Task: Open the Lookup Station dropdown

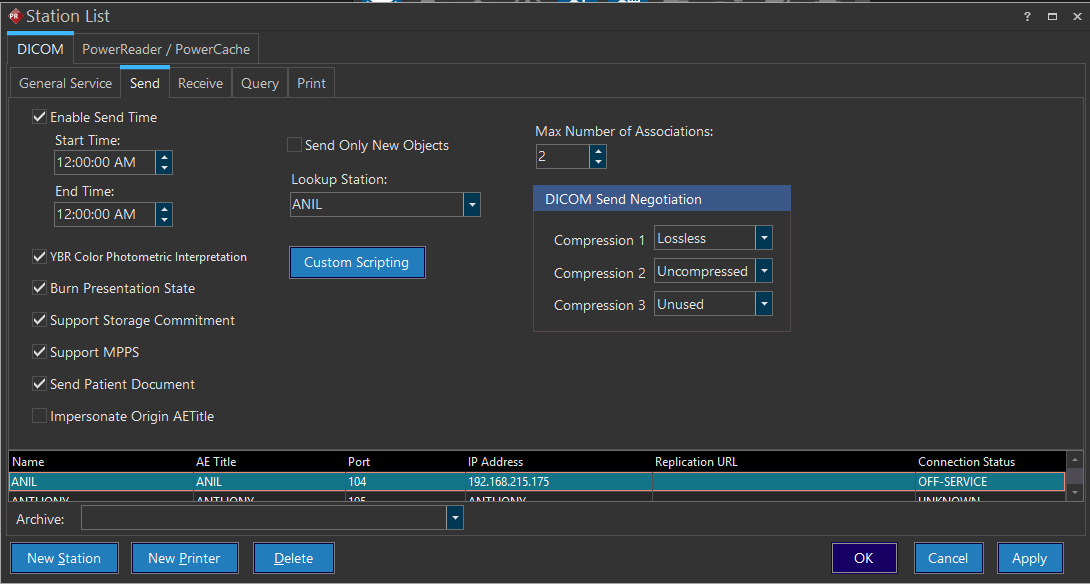Action: point(472,205)
